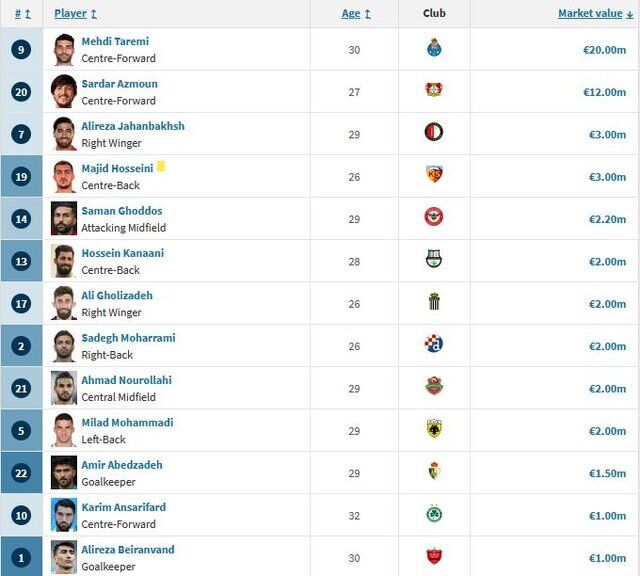The width and height of the screenshot is (640, 576).
Task: Open Karim Ansarifard player profile link
Action: pyautogui.click(x=123, y=507)
